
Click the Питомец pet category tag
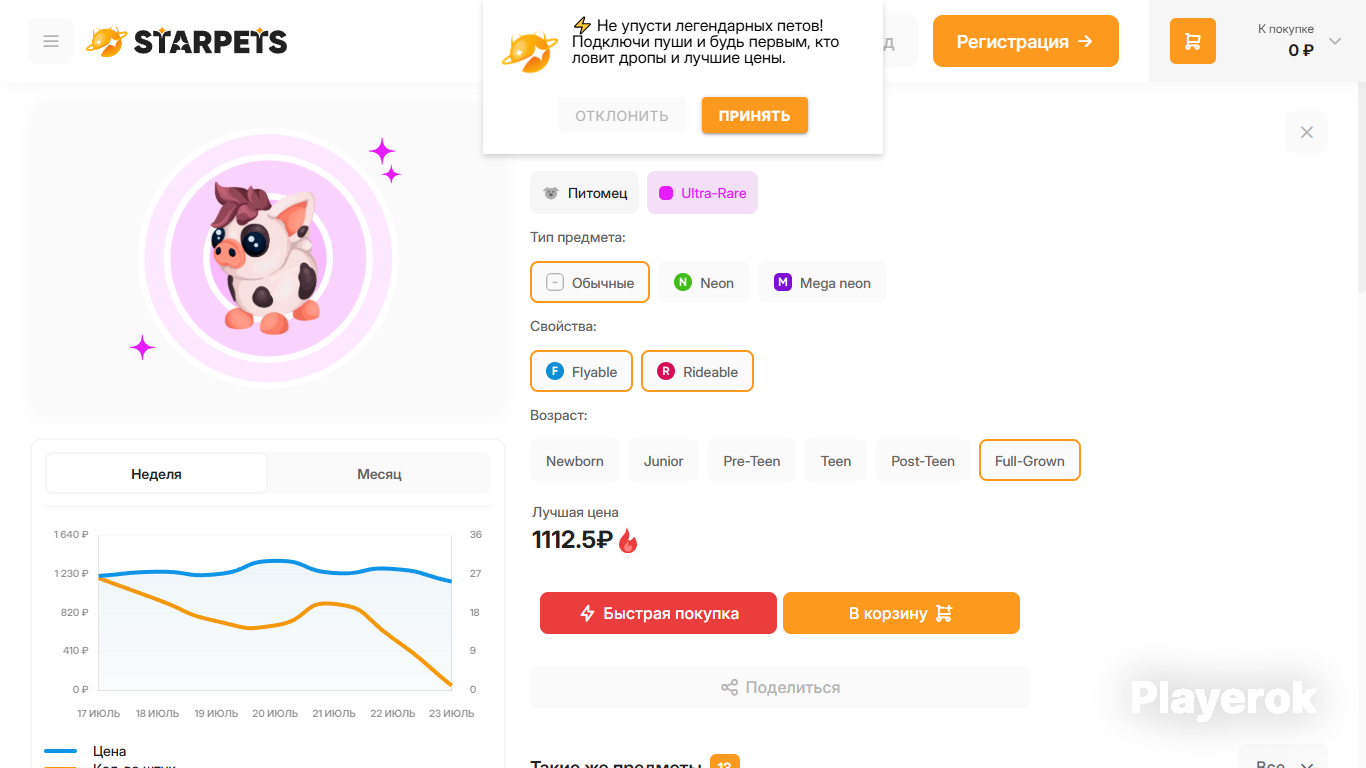click(x=584, y=193)
